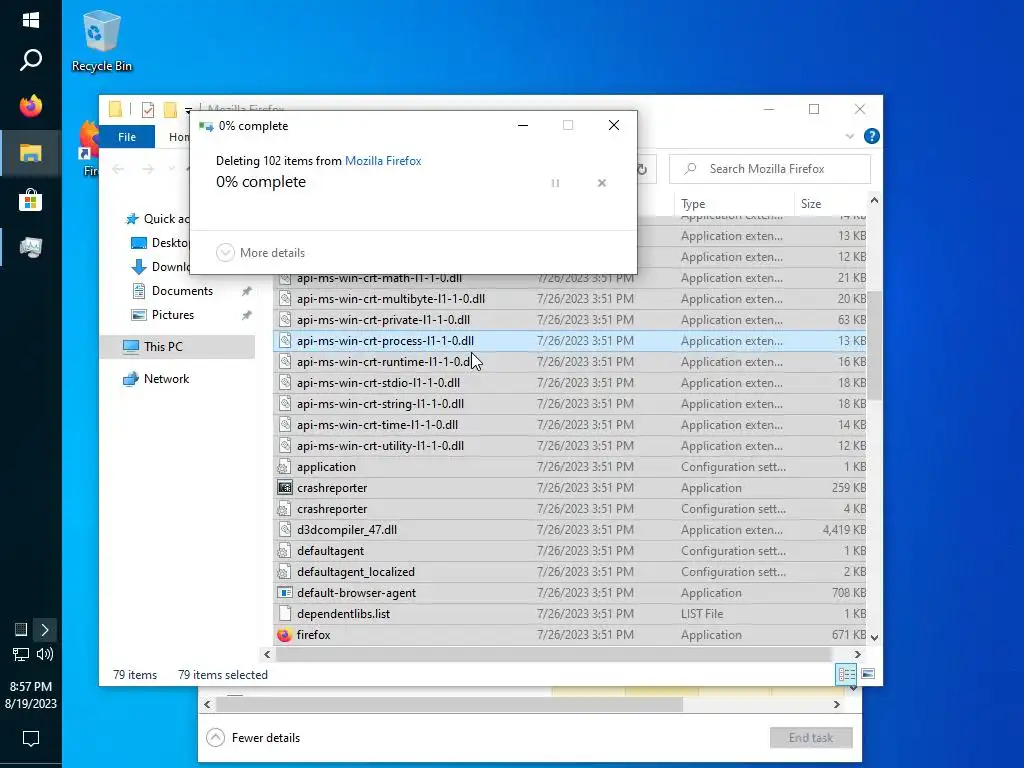
Task: Click the dependentlibs.list file icon
Action: click(x=284, y=614)
